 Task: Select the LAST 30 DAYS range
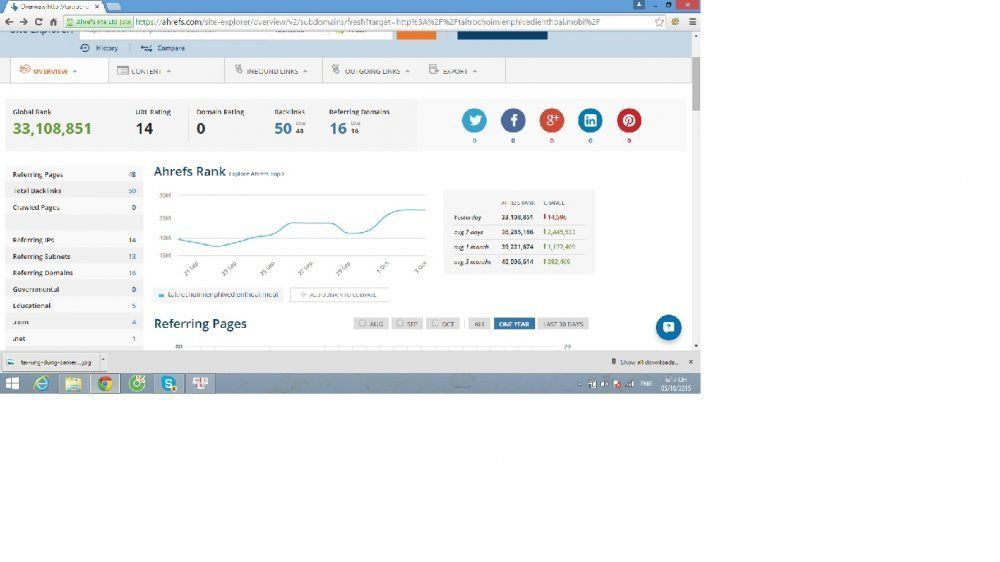click(563, 324)
